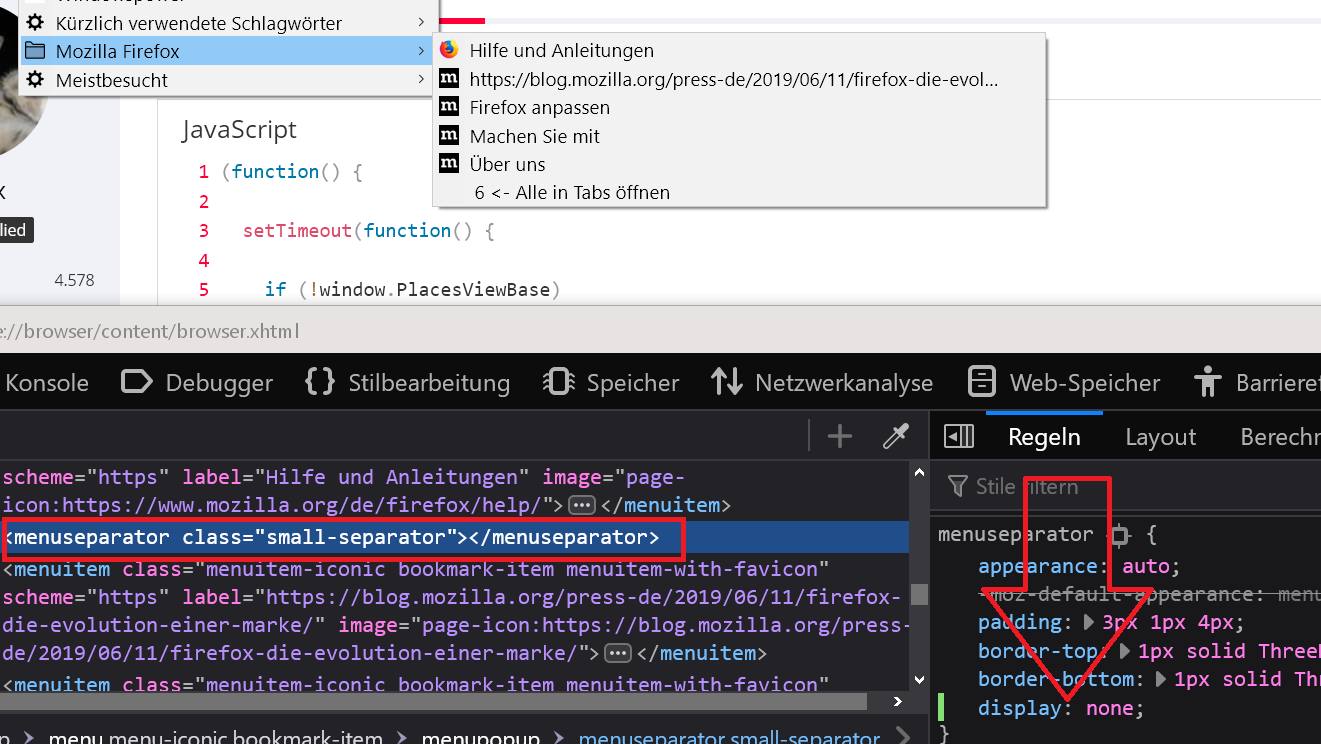This screenshot has height=744, width=1321.
Task: Click the eyedropper color picker icon
Action: click(895, 436)
